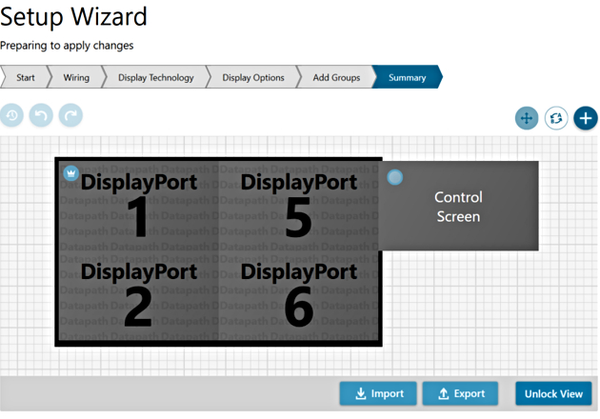This screenshot has width=600, height=419.
Task: Go to the Start wizard step
Action: (25, 77)
